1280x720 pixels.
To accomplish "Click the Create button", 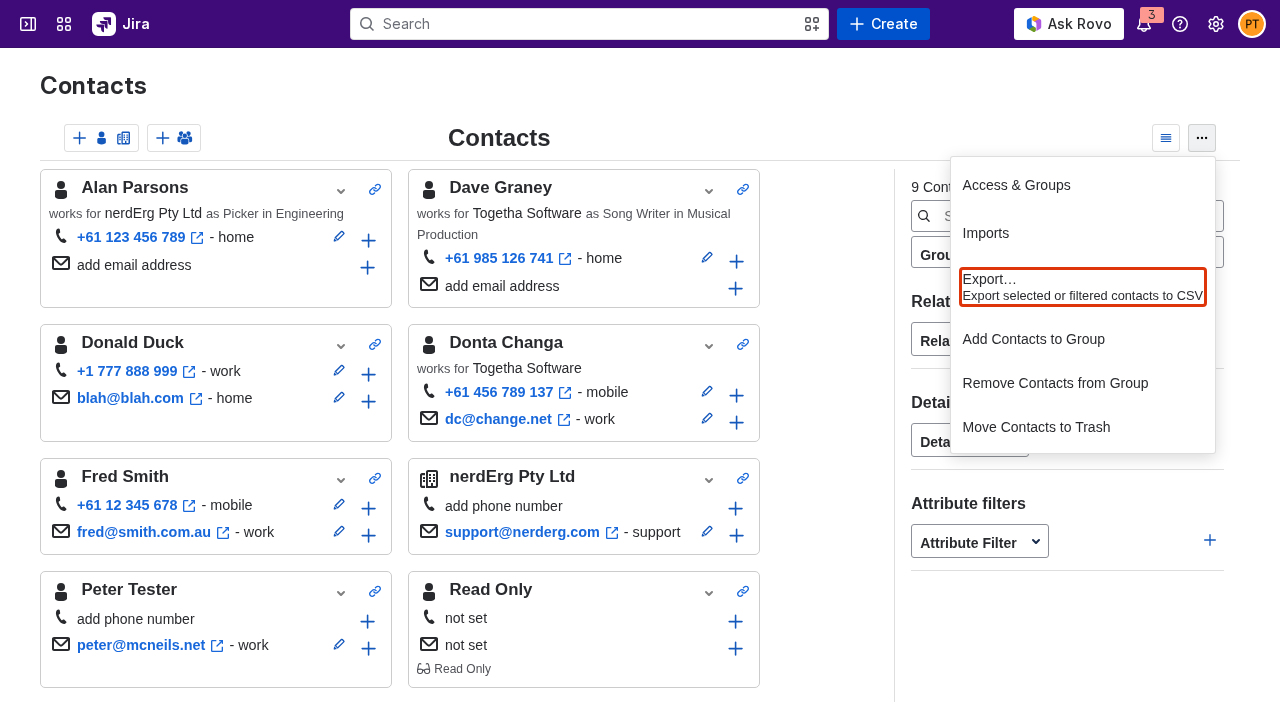I will click(x=883, y=24).
